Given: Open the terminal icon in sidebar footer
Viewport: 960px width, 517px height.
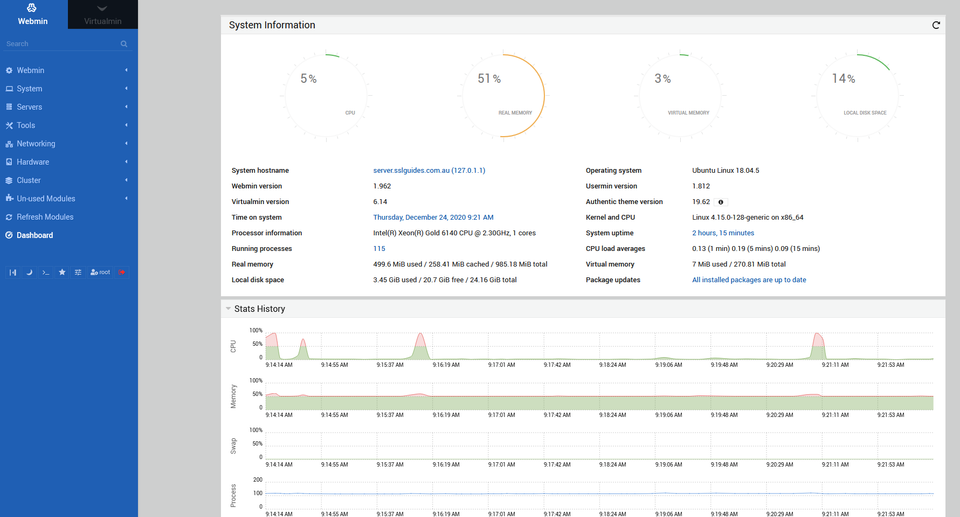Looking at the screenshot, I should tap(45, 272).
